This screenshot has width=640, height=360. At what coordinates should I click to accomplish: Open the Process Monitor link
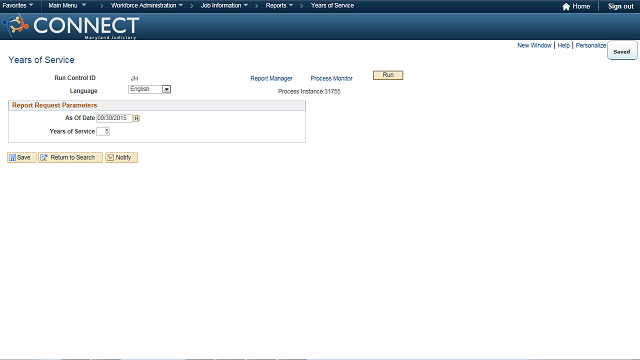point(331,78)
